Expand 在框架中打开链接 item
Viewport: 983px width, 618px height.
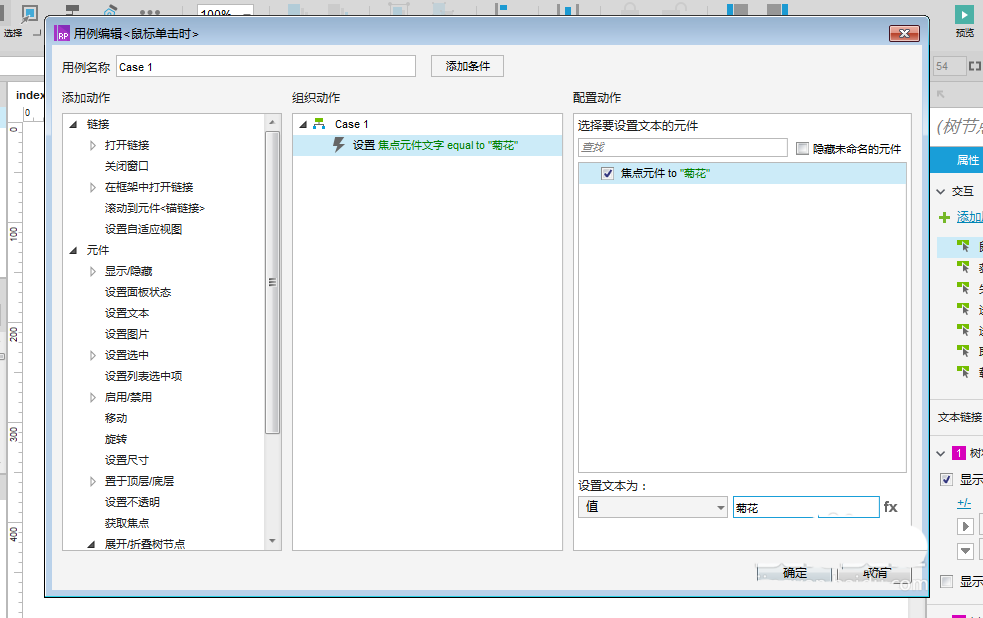coord(93,187)
